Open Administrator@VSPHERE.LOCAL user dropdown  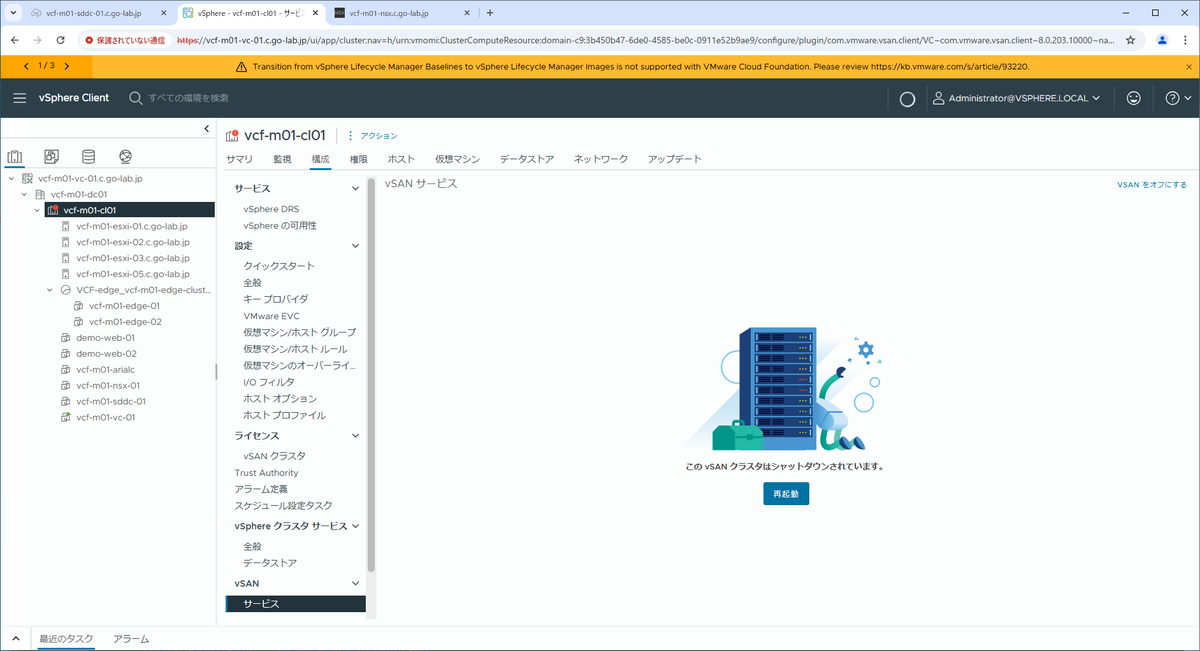pos(1016,98)
